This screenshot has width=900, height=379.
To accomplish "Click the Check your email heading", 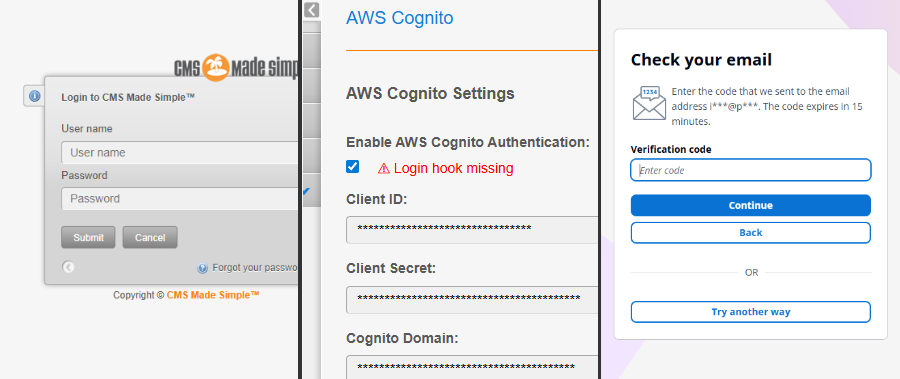I will click(701, 60).
